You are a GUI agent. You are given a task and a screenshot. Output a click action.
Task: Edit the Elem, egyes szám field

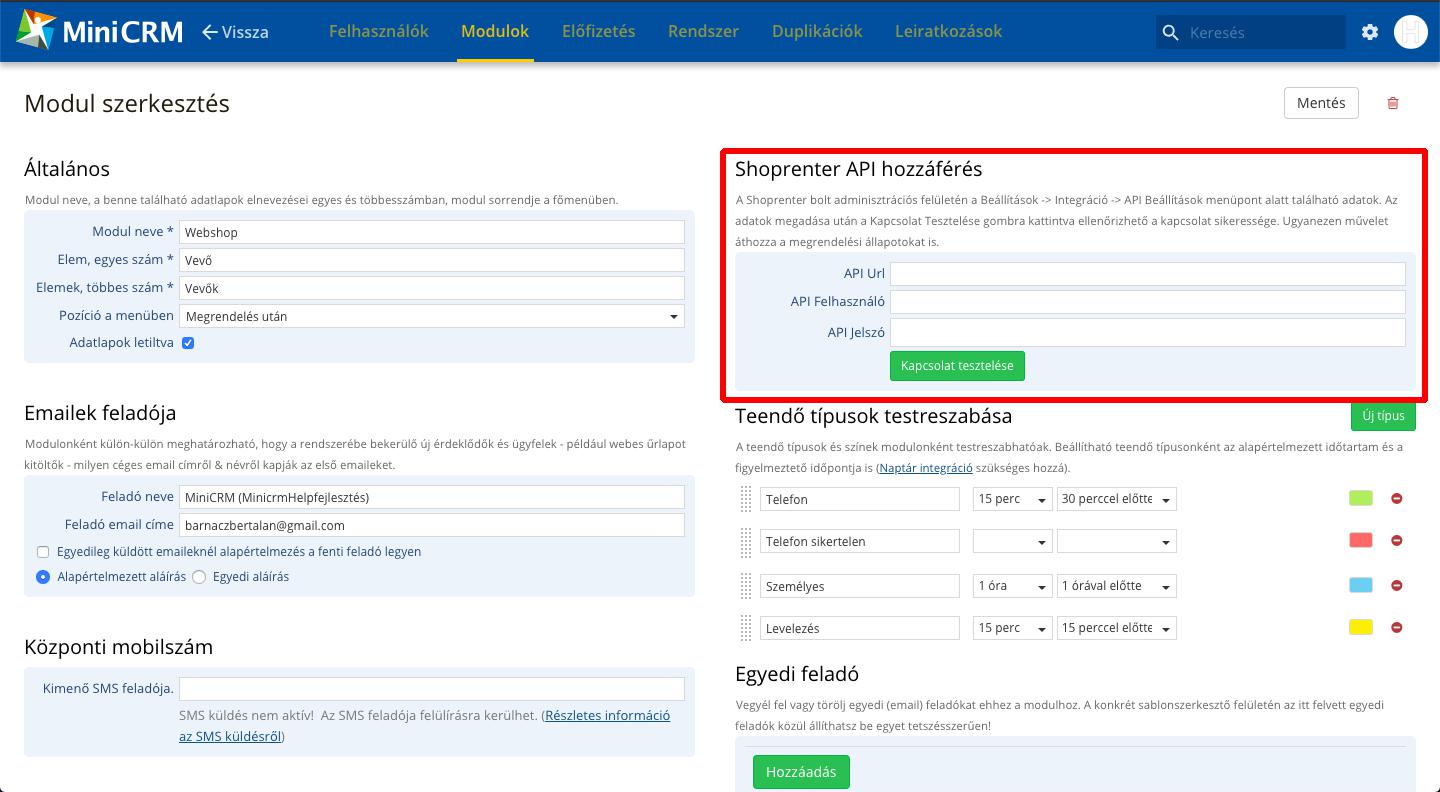click(x=432, y=260)
